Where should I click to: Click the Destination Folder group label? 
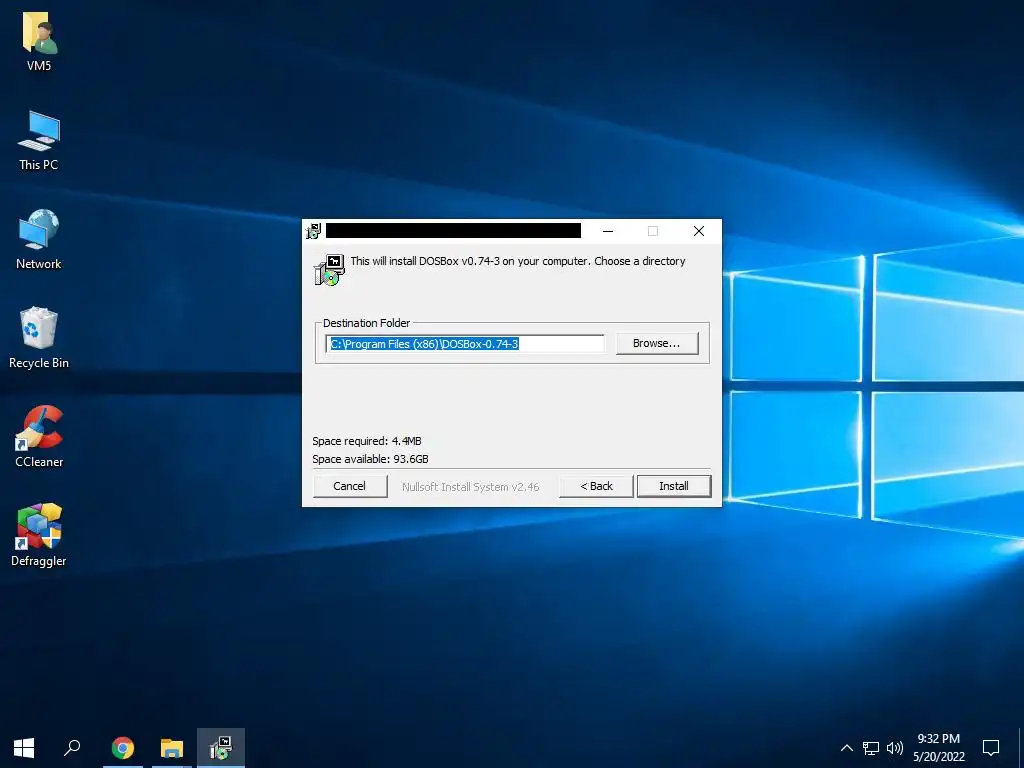click(x=366, y=323)
